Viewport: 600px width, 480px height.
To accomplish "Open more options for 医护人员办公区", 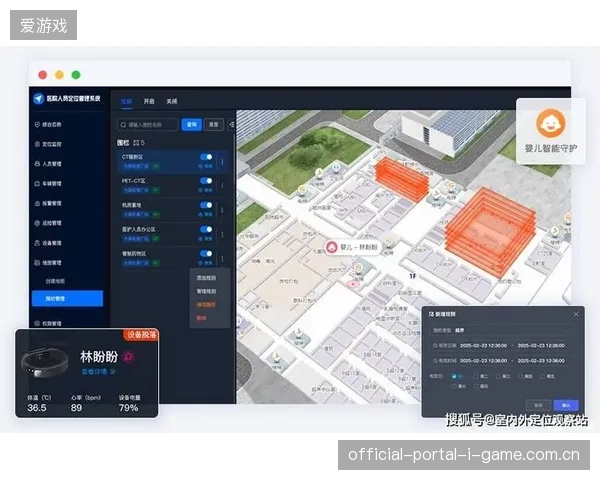I will point(222,234).
